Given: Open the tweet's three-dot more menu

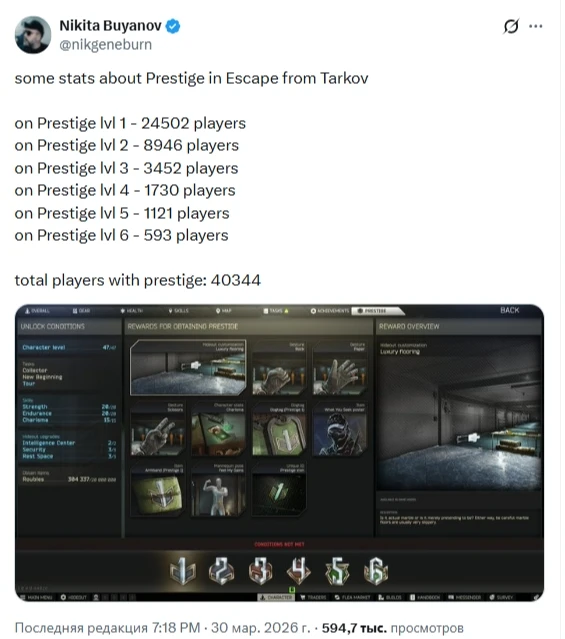Looking at the screenshot, I should [535, 26].
